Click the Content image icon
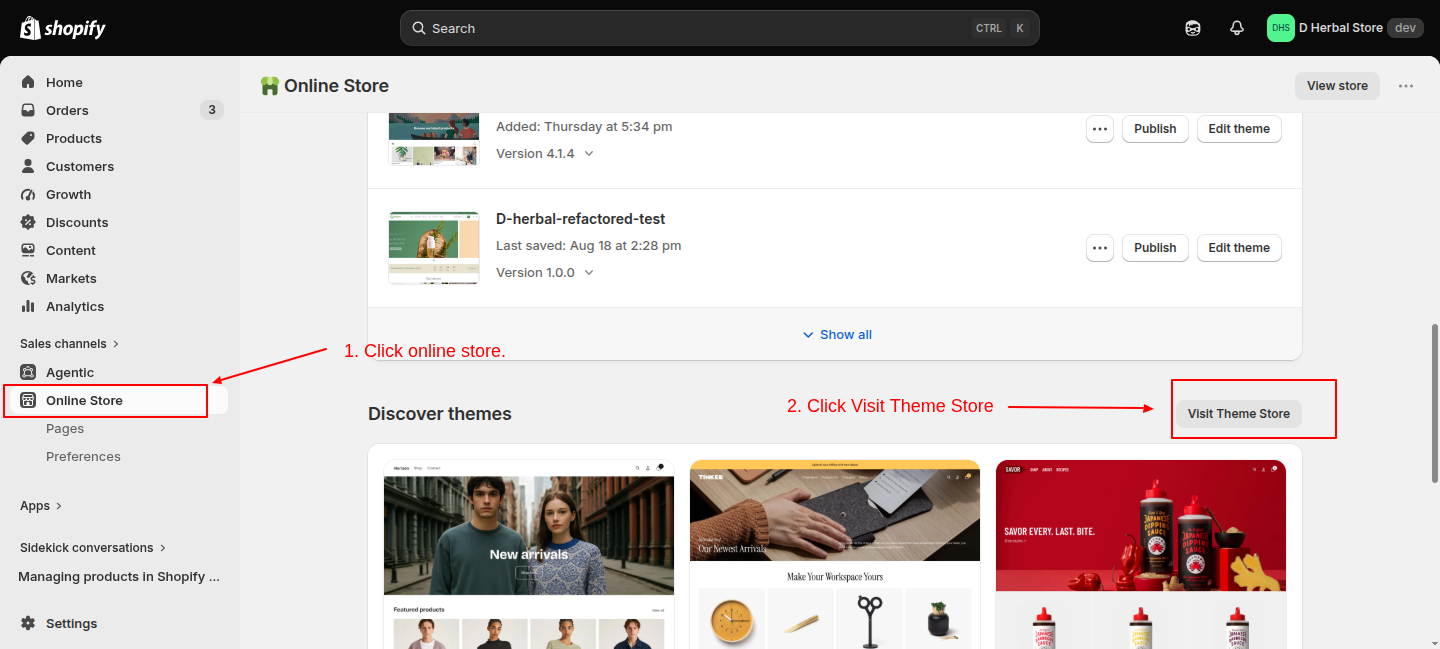 (28, 250)
